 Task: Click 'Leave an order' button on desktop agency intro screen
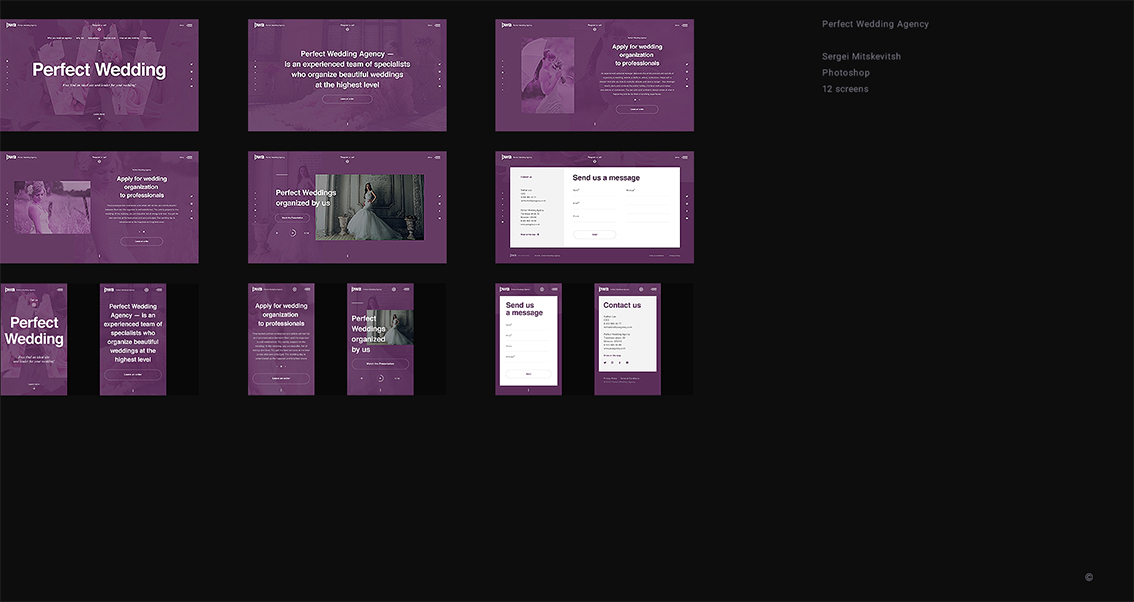pos(347,99)
